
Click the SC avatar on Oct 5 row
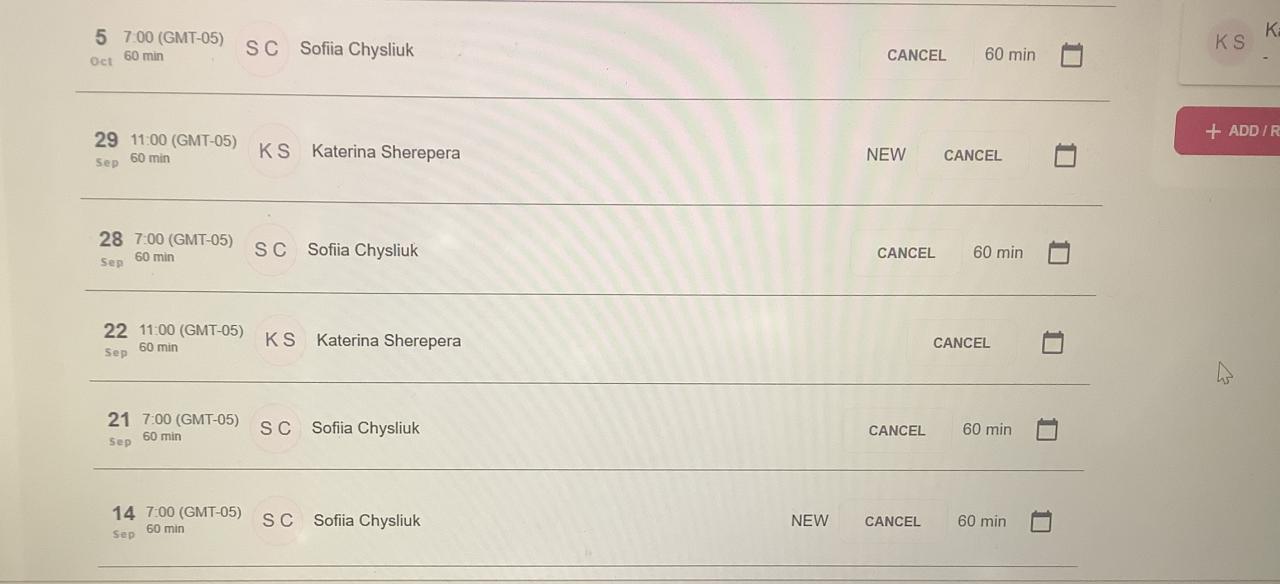click(262, 48)
